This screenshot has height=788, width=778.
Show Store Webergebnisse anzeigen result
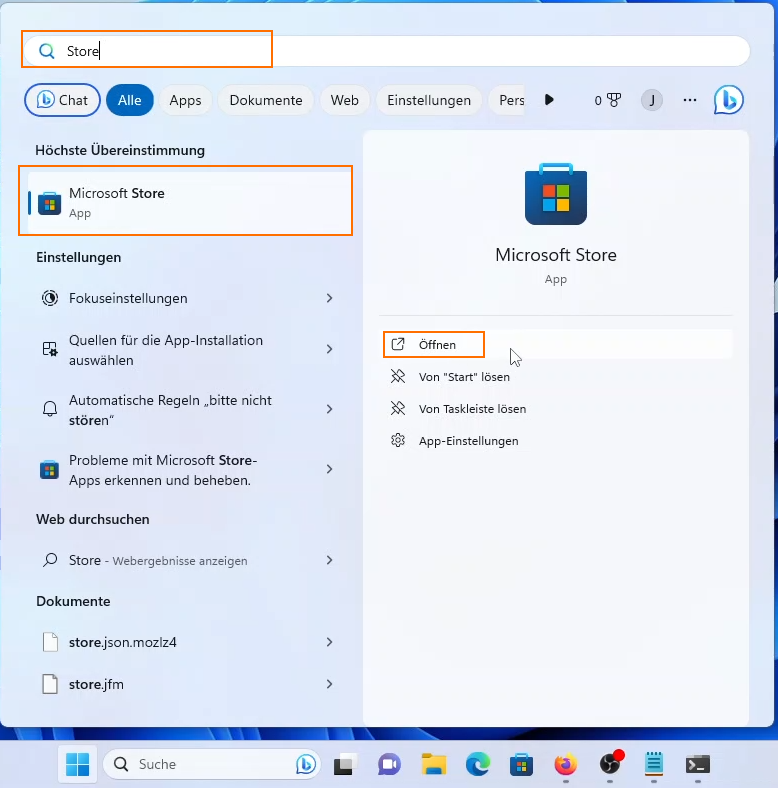(187, 560)
